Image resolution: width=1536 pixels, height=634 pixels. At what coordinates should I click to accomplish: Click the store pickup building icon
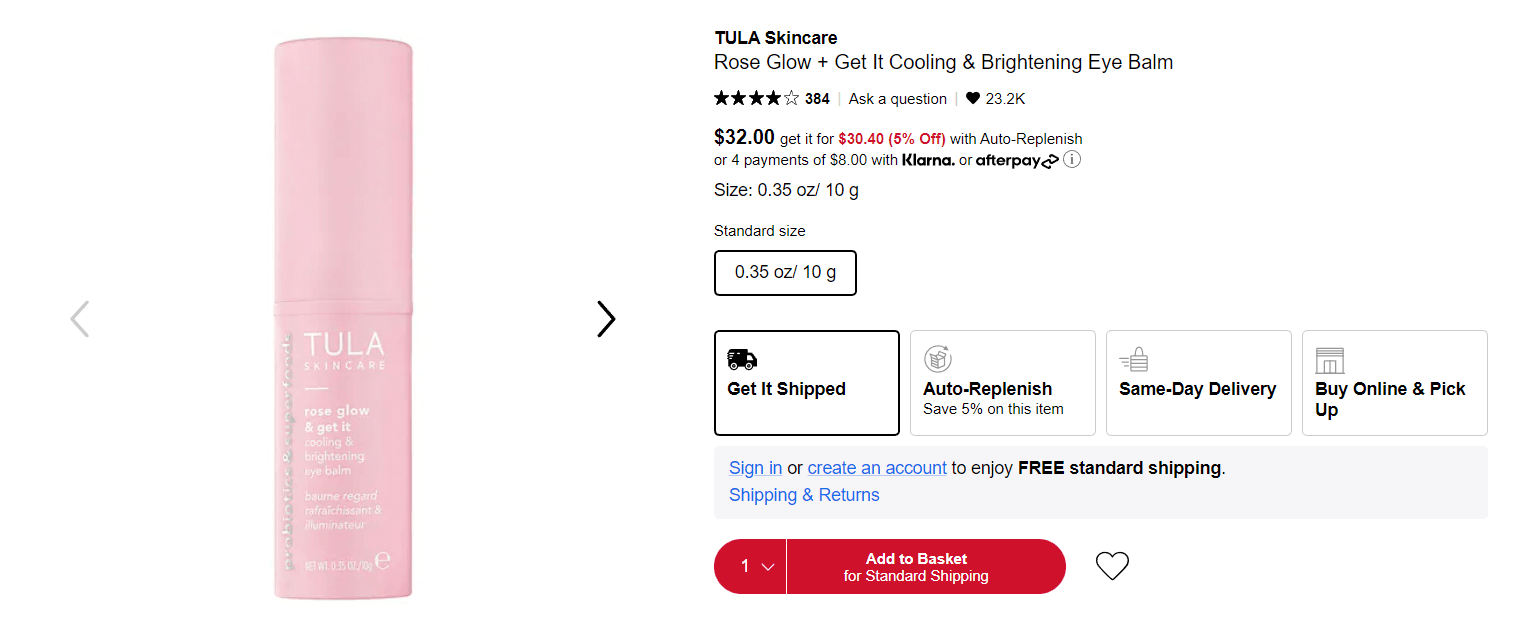1330,360
